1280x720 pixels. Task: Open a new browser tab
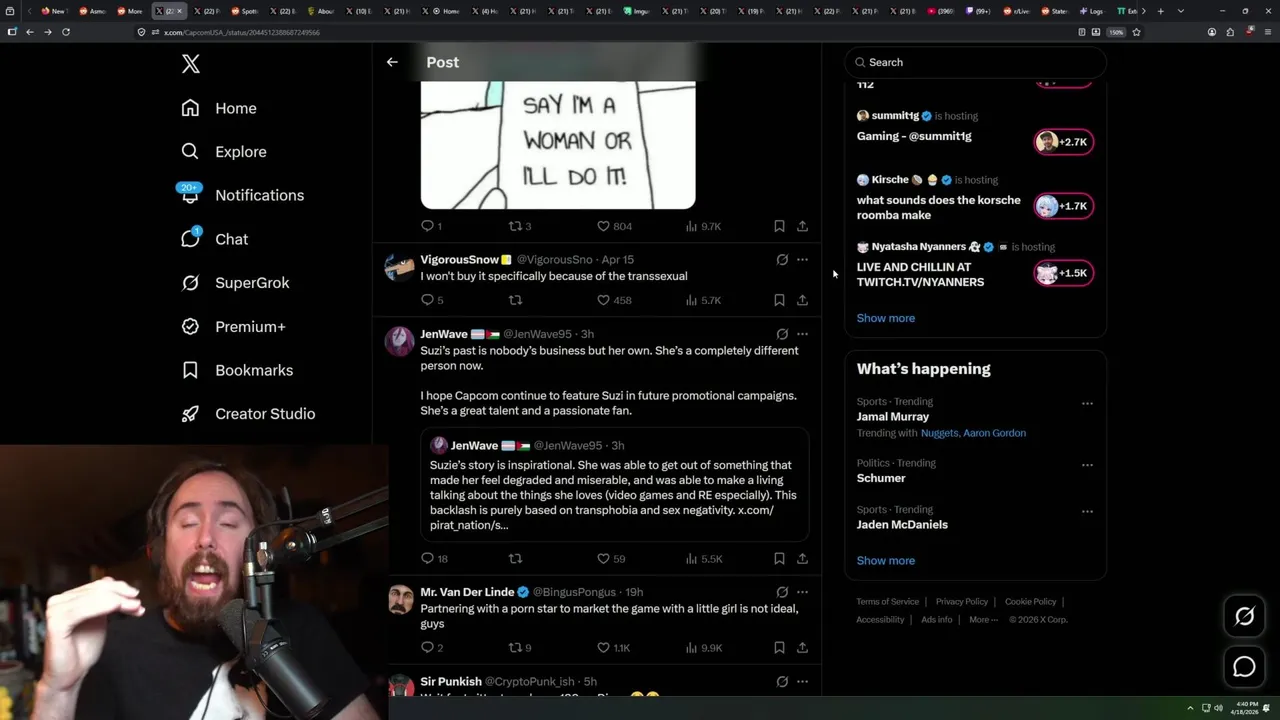click(x=1160, y=11)
